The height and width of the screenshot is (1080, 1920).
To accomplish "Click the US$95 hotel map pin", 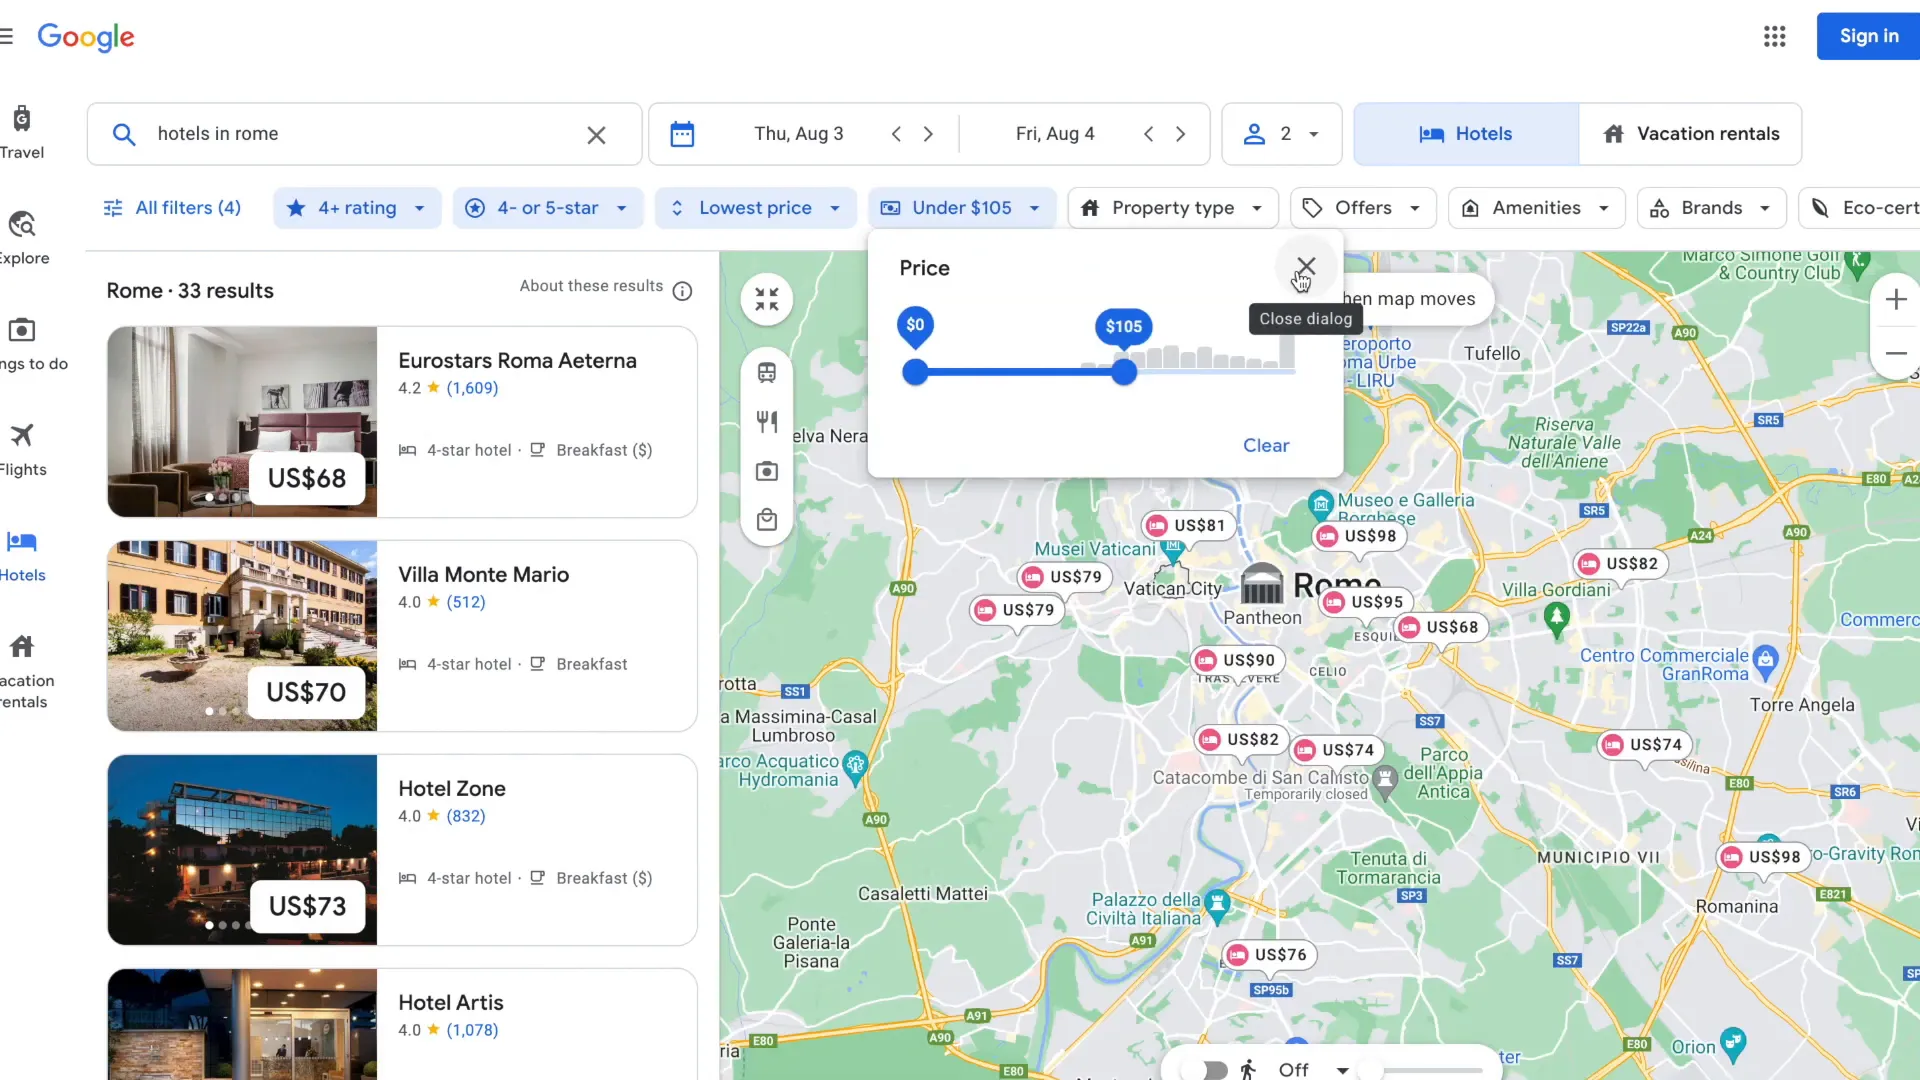I will click(x=1366, y=602).
